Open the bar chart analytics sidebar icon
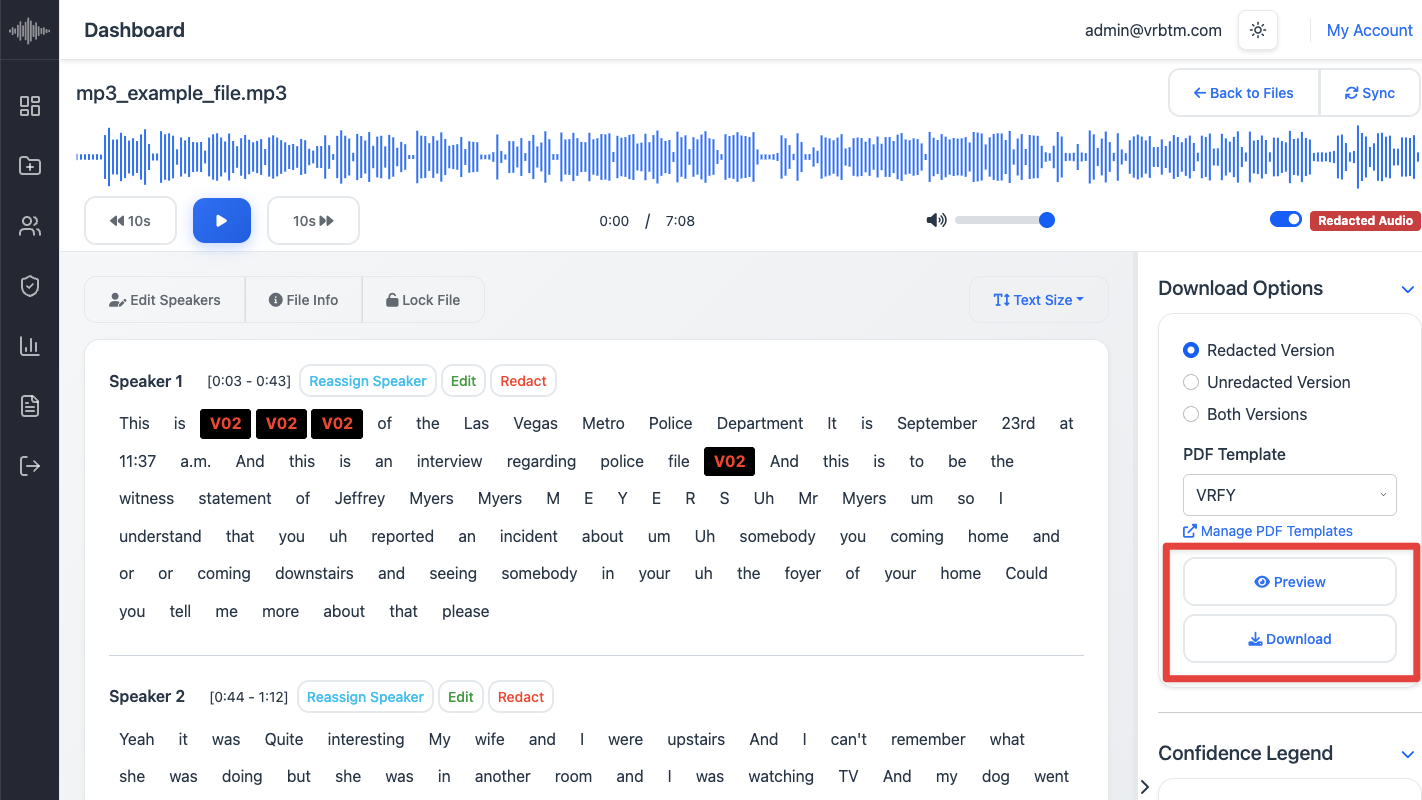 click(x=30, y=346)
